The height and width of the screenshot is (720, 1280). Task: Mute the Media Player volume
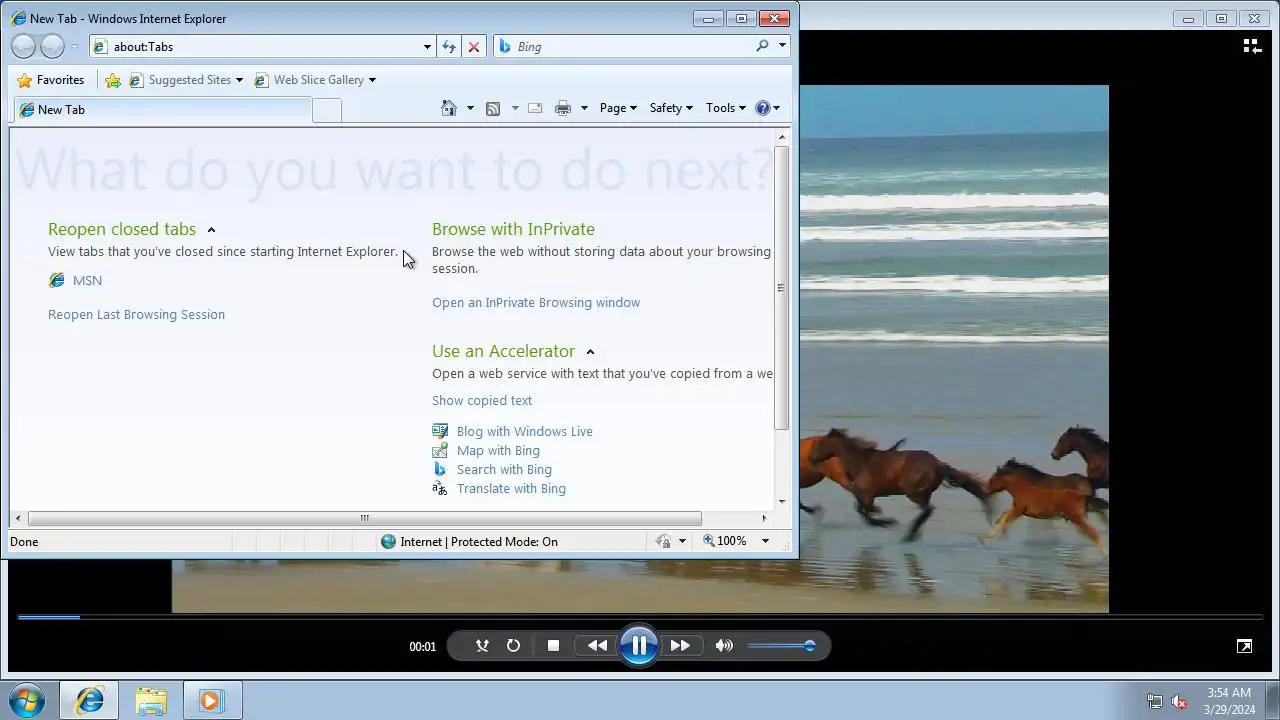(x=724, y=646)
